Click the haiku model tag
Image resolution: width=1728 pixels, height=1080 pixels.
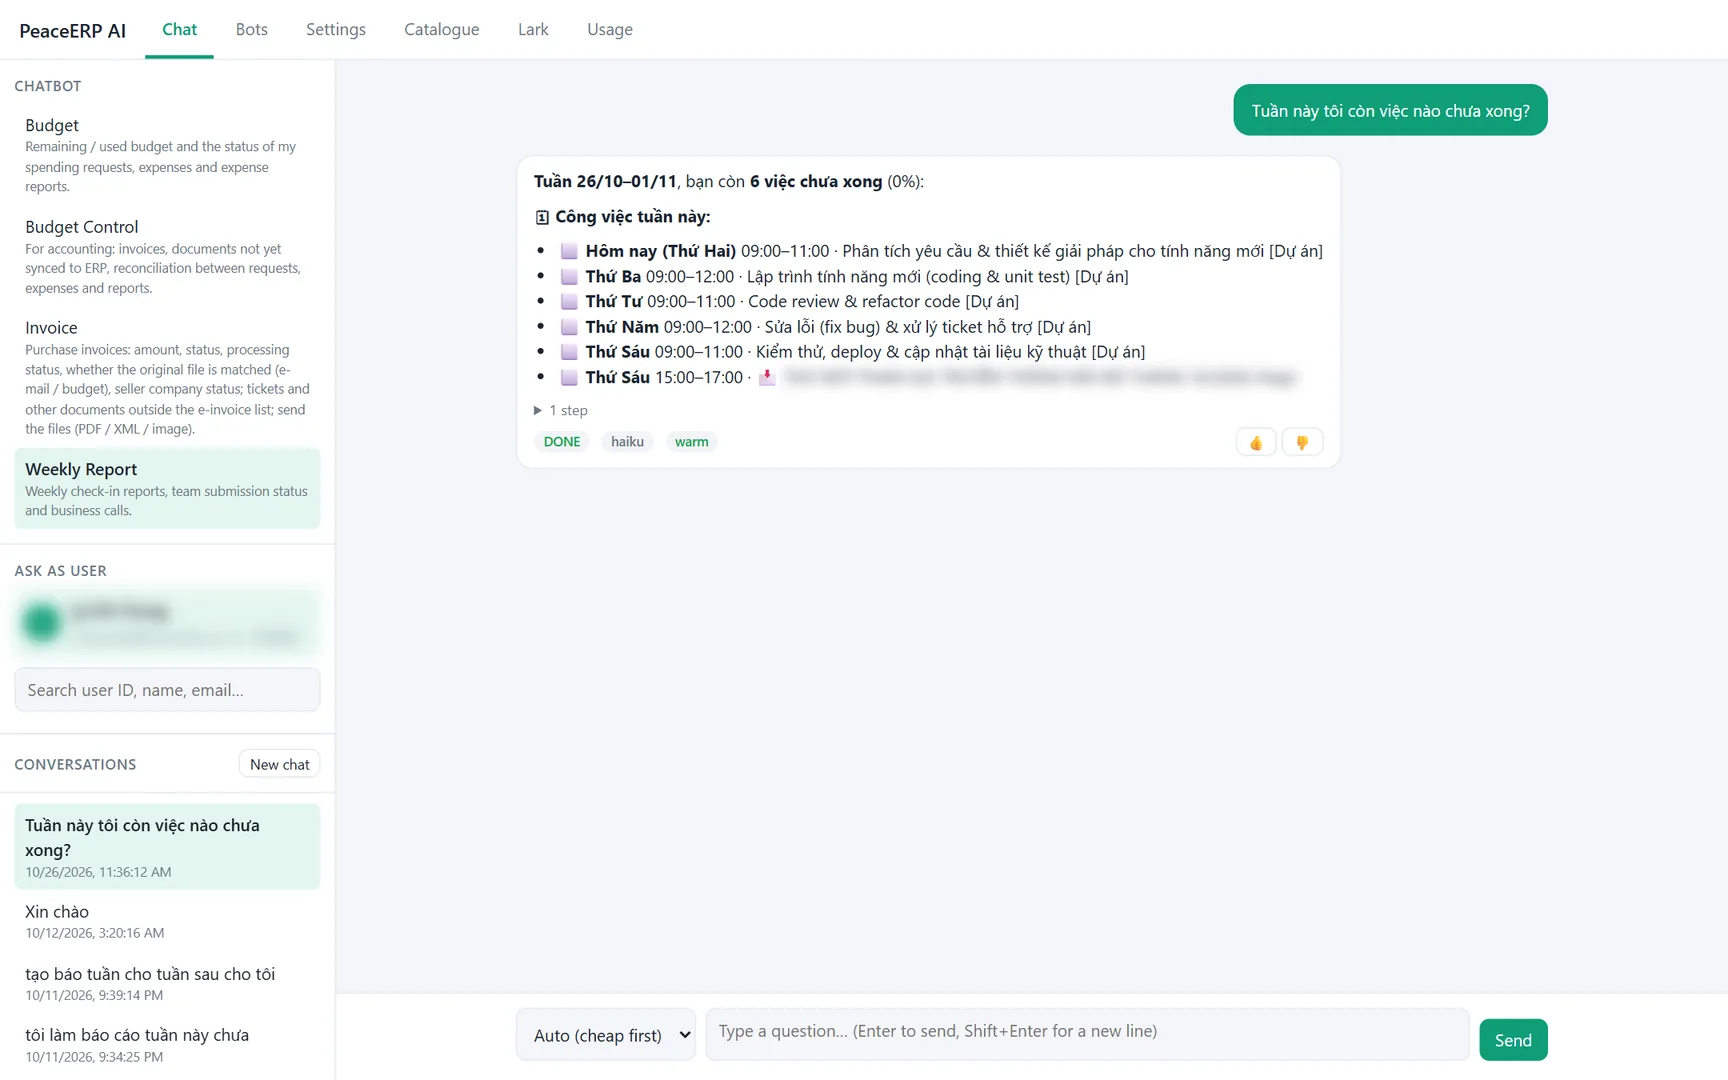[x=627, y=442]
